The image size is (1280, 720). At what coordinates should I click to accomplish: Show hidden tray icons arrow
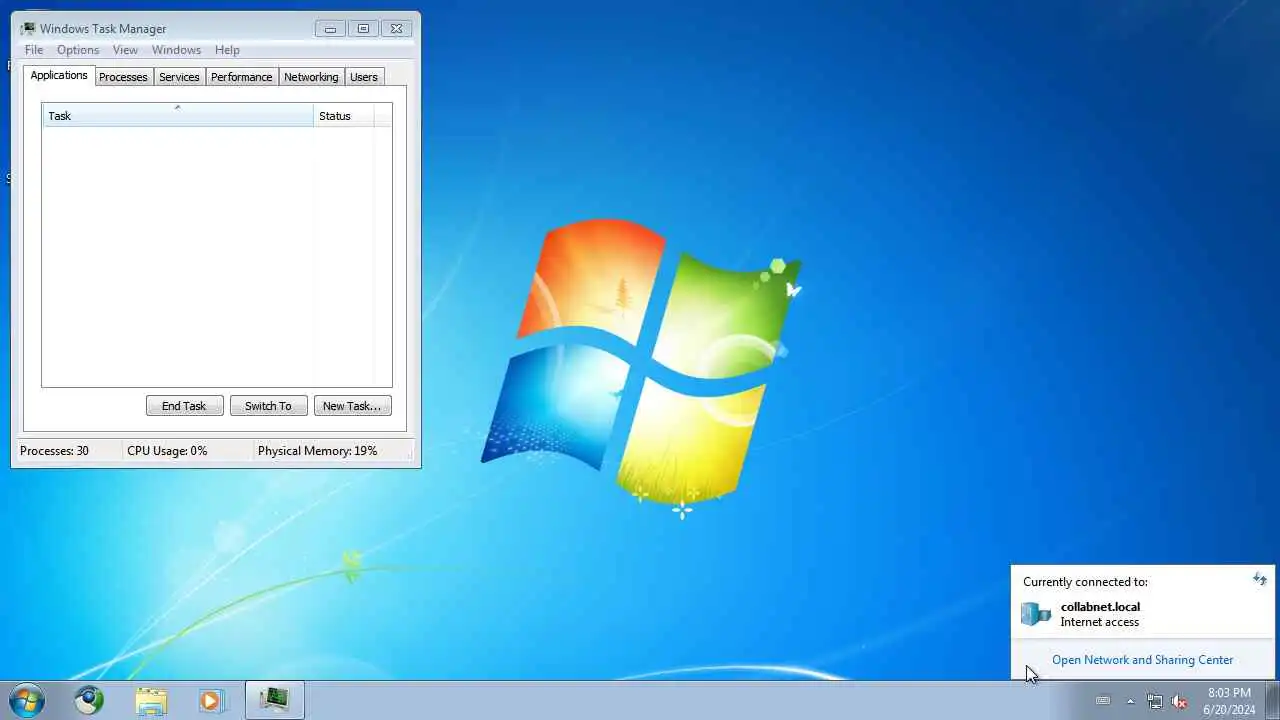(x=1130, y=701)
